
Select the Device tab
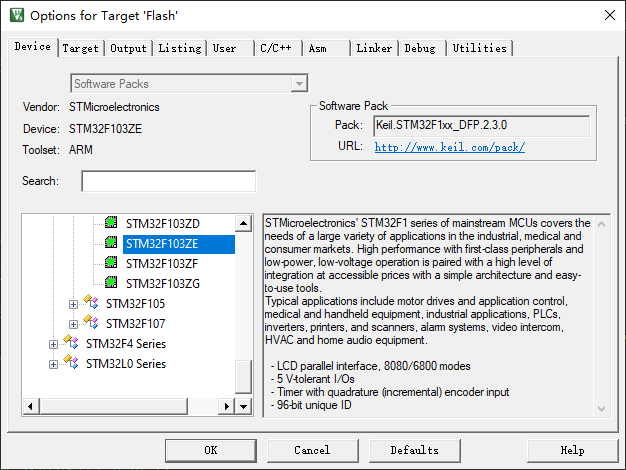33,47
